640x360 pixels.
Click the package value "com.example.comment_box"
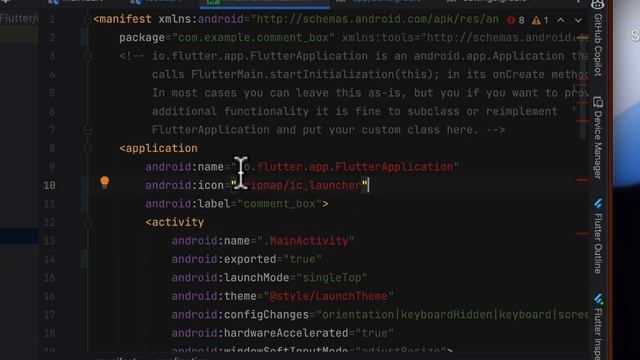tap(253, 38)
